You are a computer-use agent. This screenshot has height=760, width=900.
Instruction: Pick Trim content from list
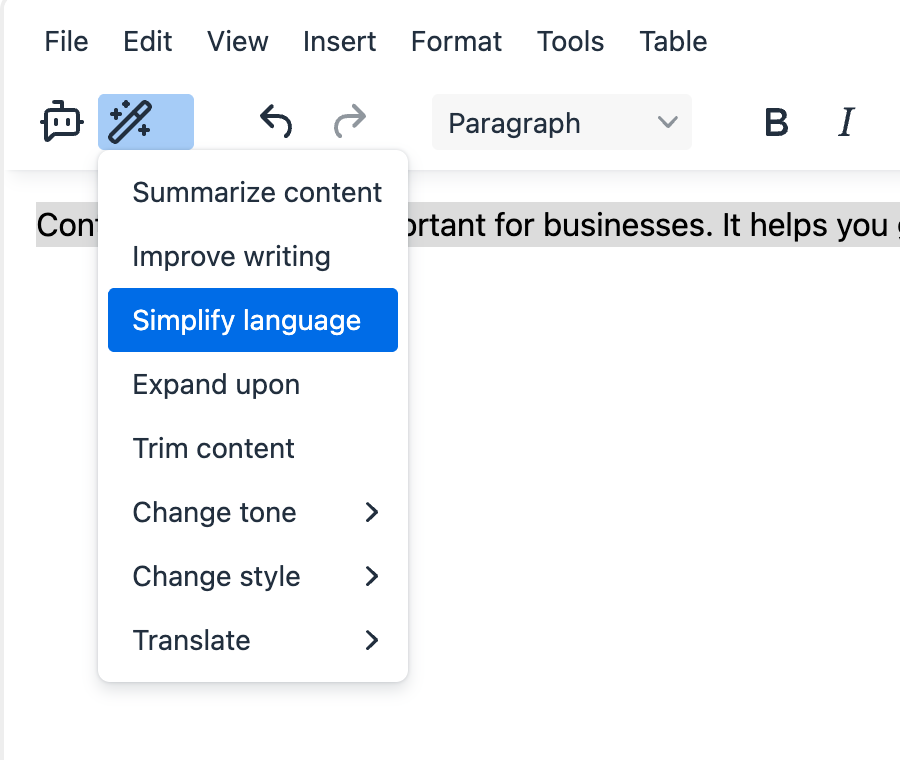213,448
